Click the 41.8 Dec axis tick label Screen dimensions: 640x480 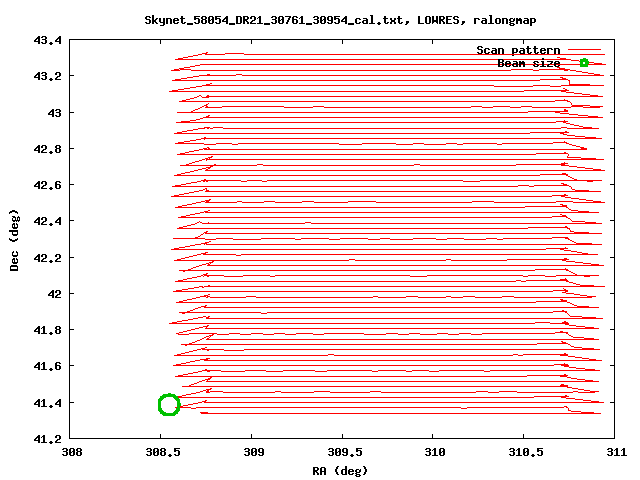click(48, 330)
